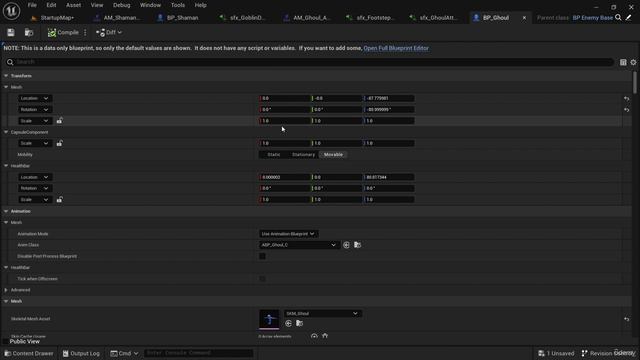Open the SKM_Ghoul mesh dropdown
Screen dimensions: 640x360
(x=322, y=313)
